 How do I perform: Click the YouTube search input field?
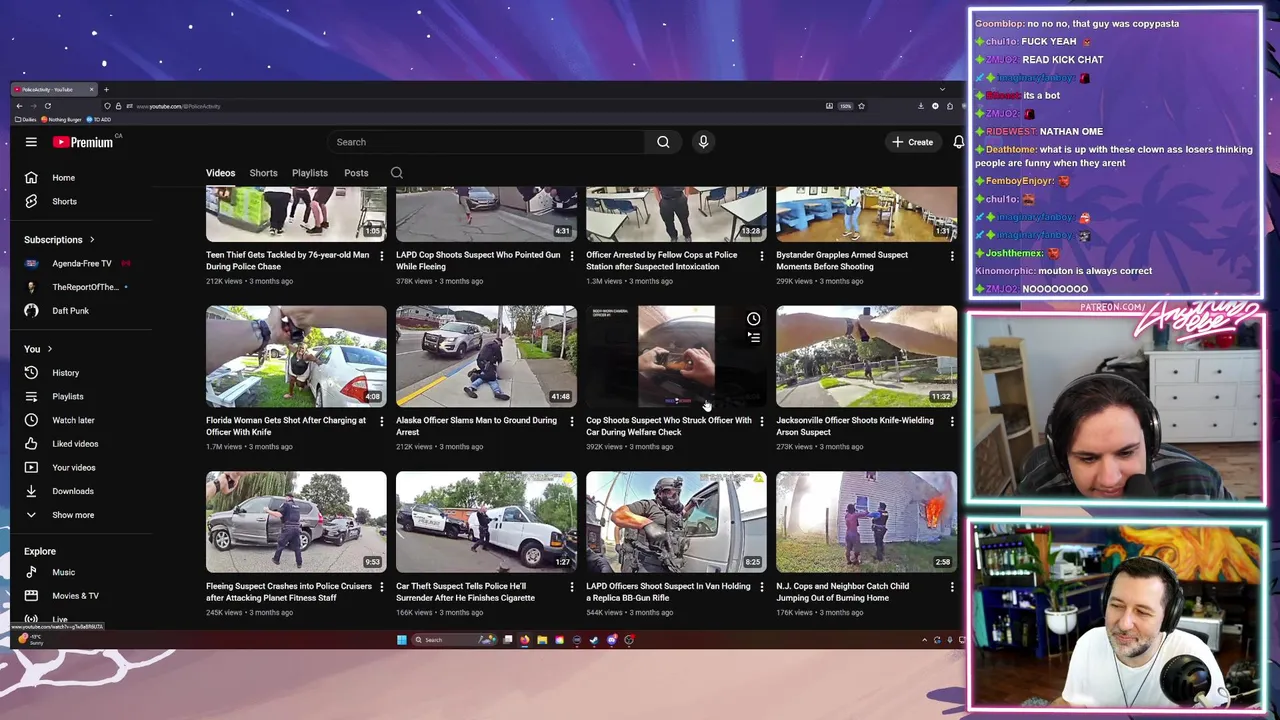[x=485, y=142]
